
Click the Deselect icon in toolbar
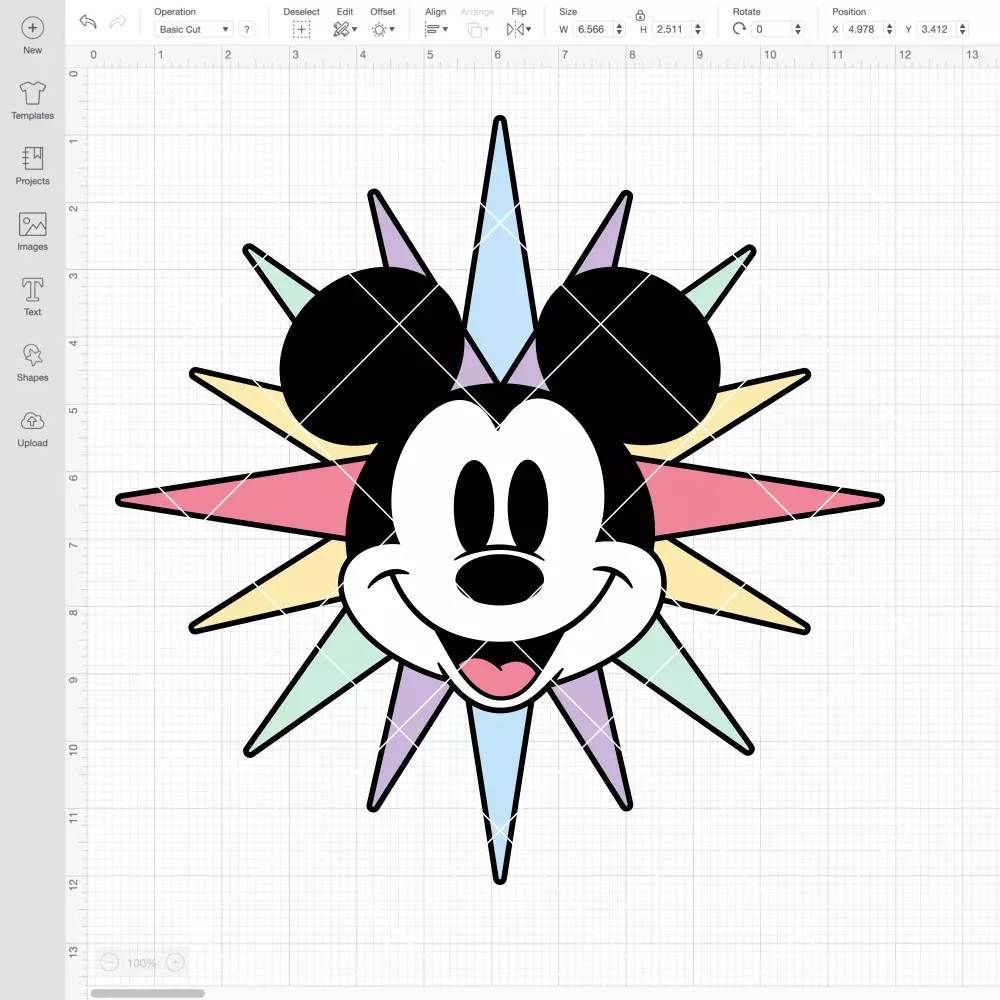tap(302, 29)
